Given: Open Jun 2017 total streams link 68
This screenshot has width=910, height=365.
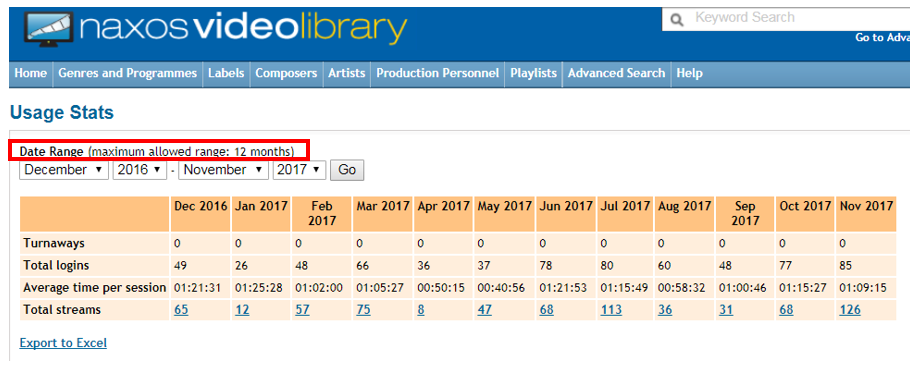Looking at the screenshot, I should (546, 310).
